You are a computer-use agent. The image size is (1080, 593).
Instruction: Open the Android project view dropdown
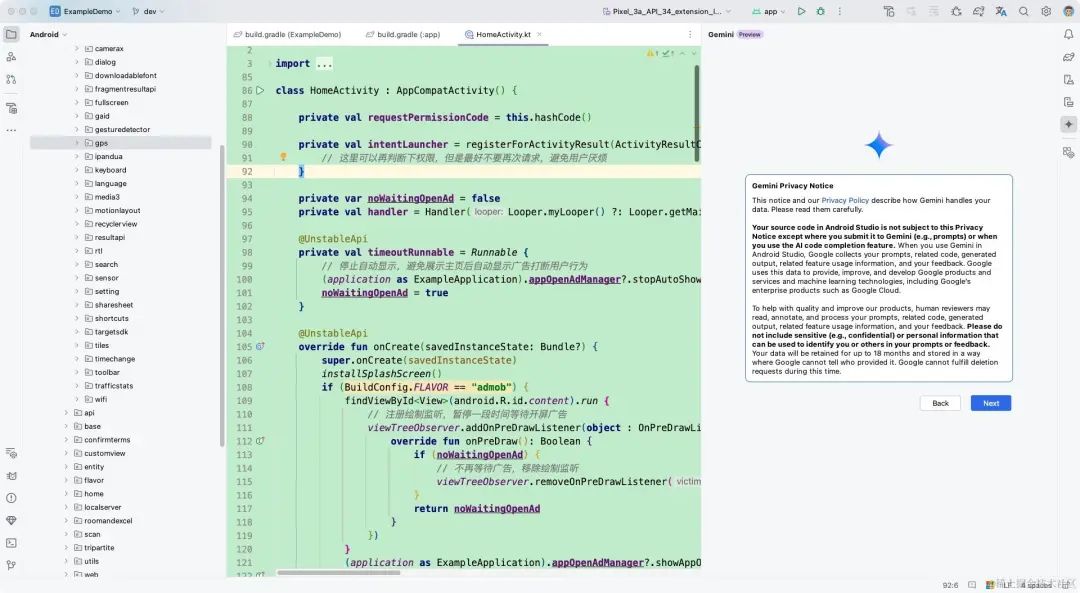click(x=48, y=34)
